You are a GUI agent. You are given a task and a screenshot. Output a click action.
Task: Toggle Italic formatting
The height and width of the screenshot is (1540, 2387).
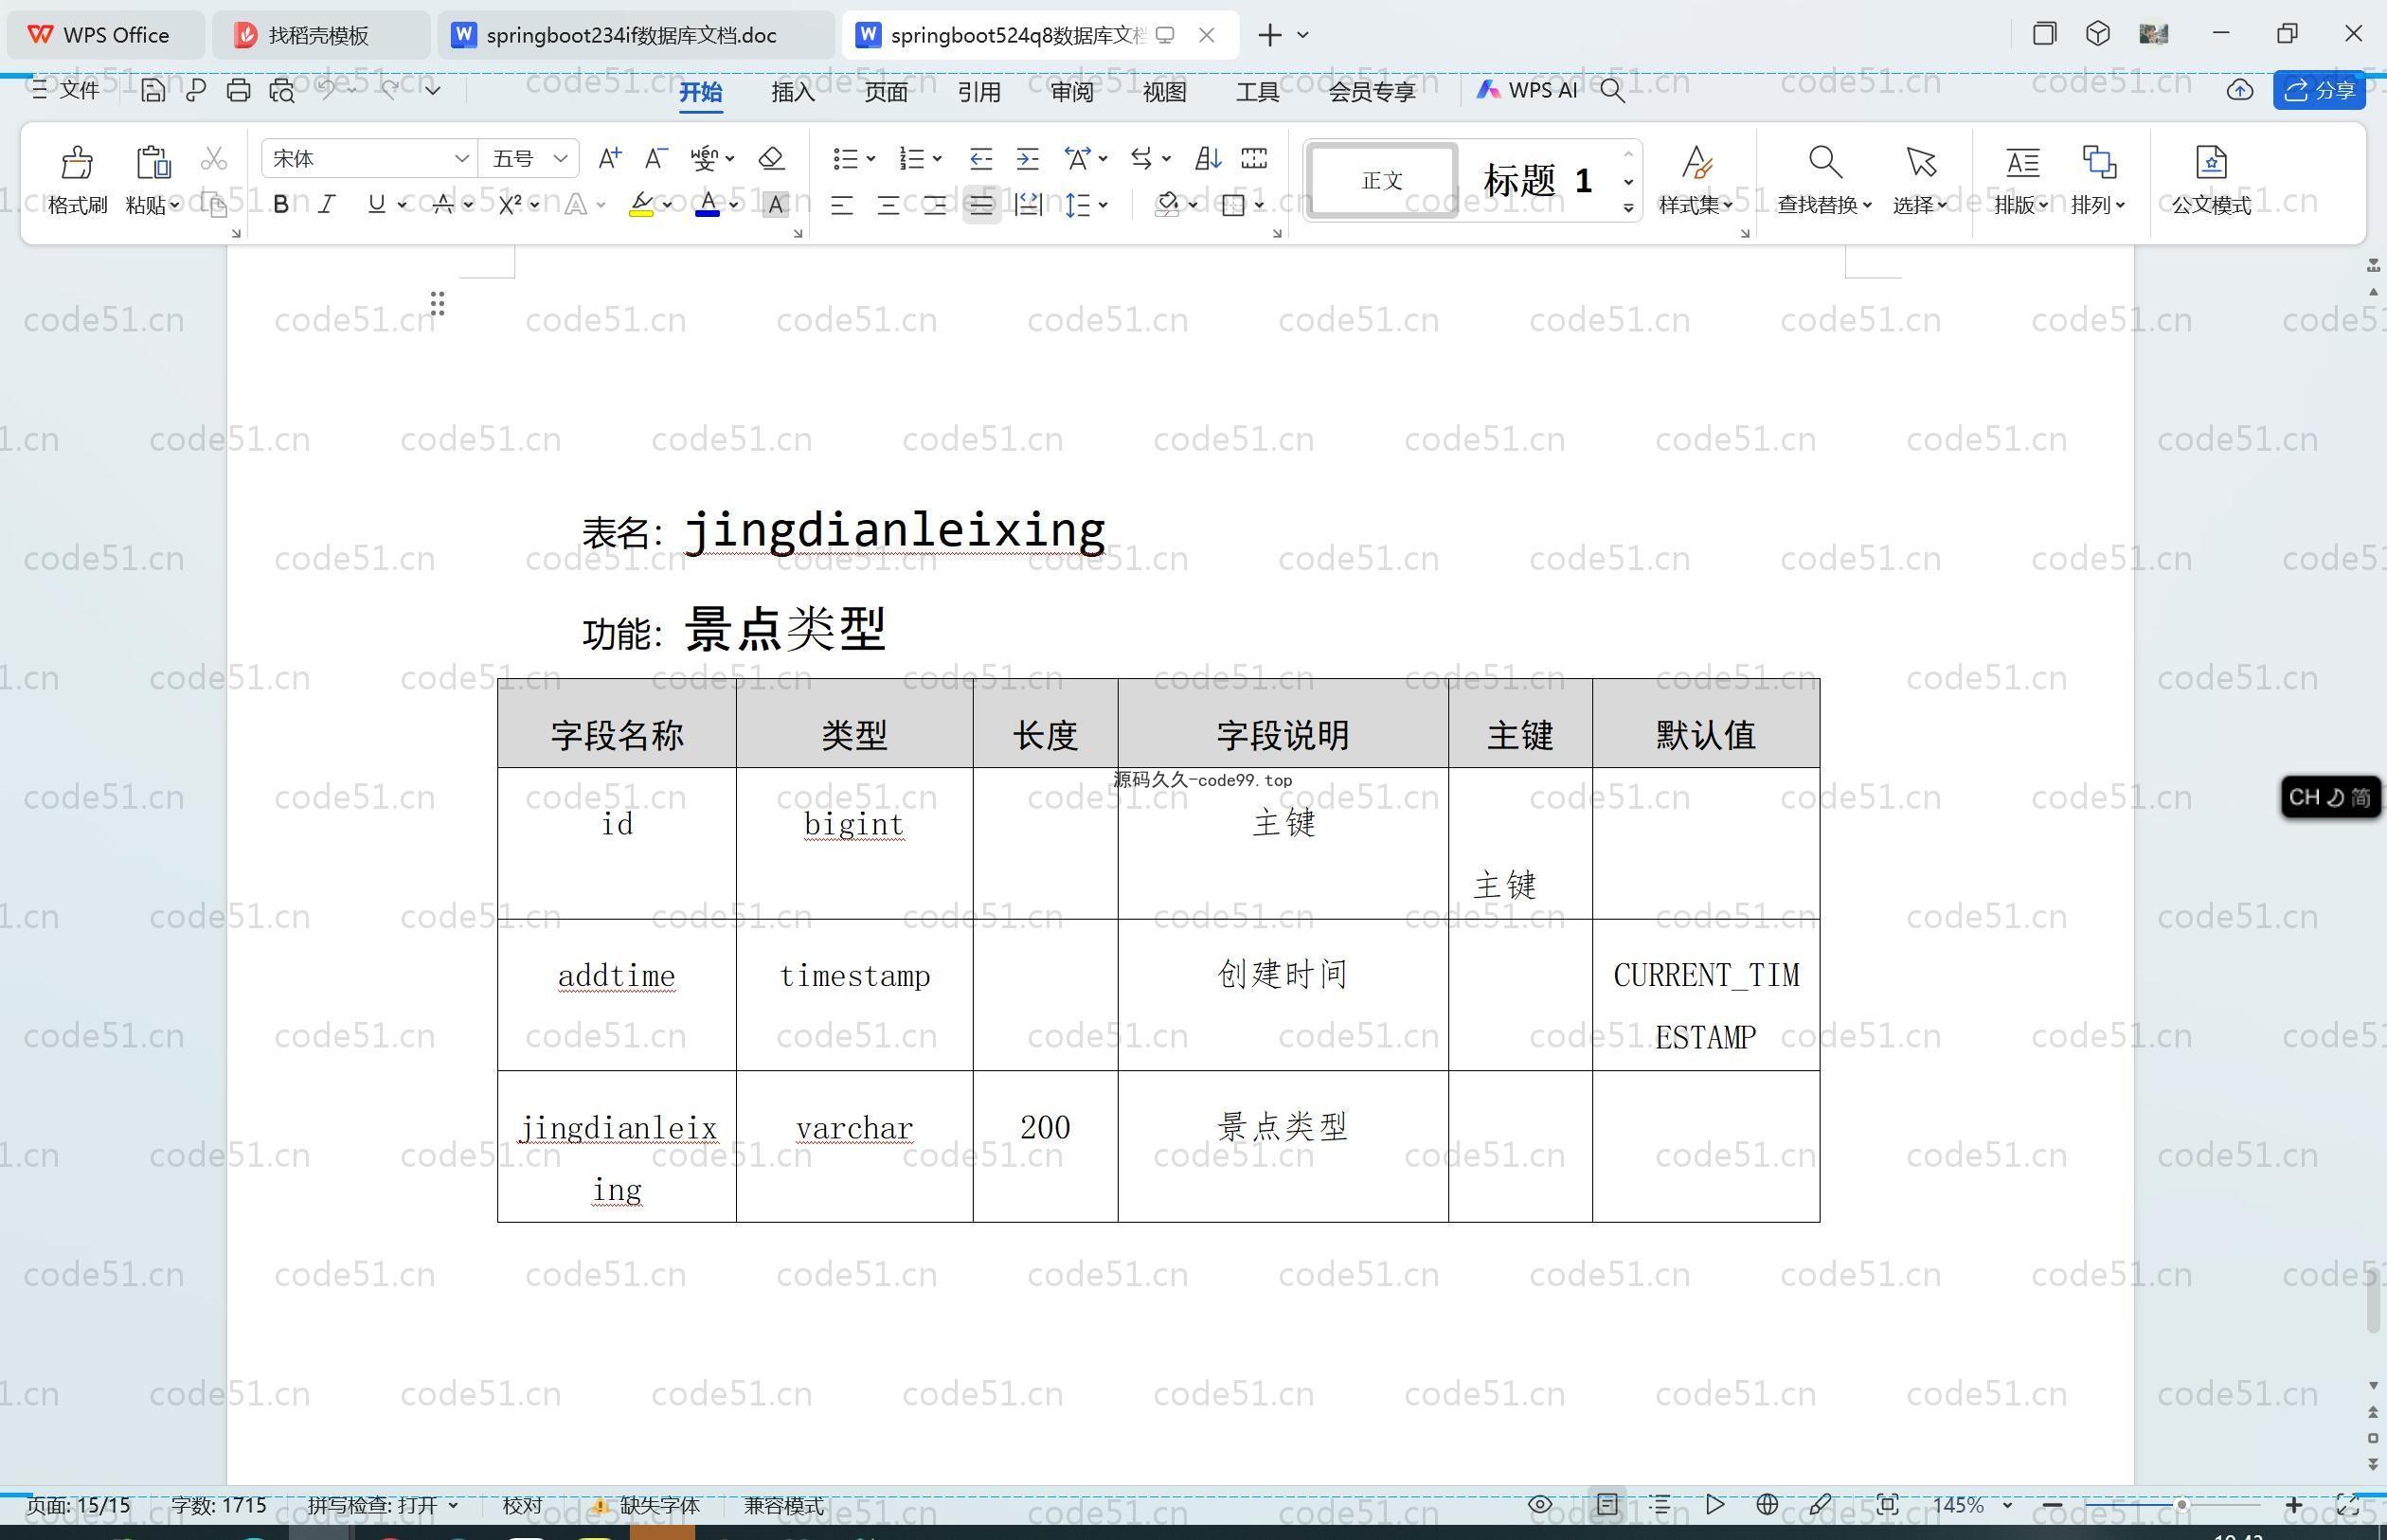326,205
